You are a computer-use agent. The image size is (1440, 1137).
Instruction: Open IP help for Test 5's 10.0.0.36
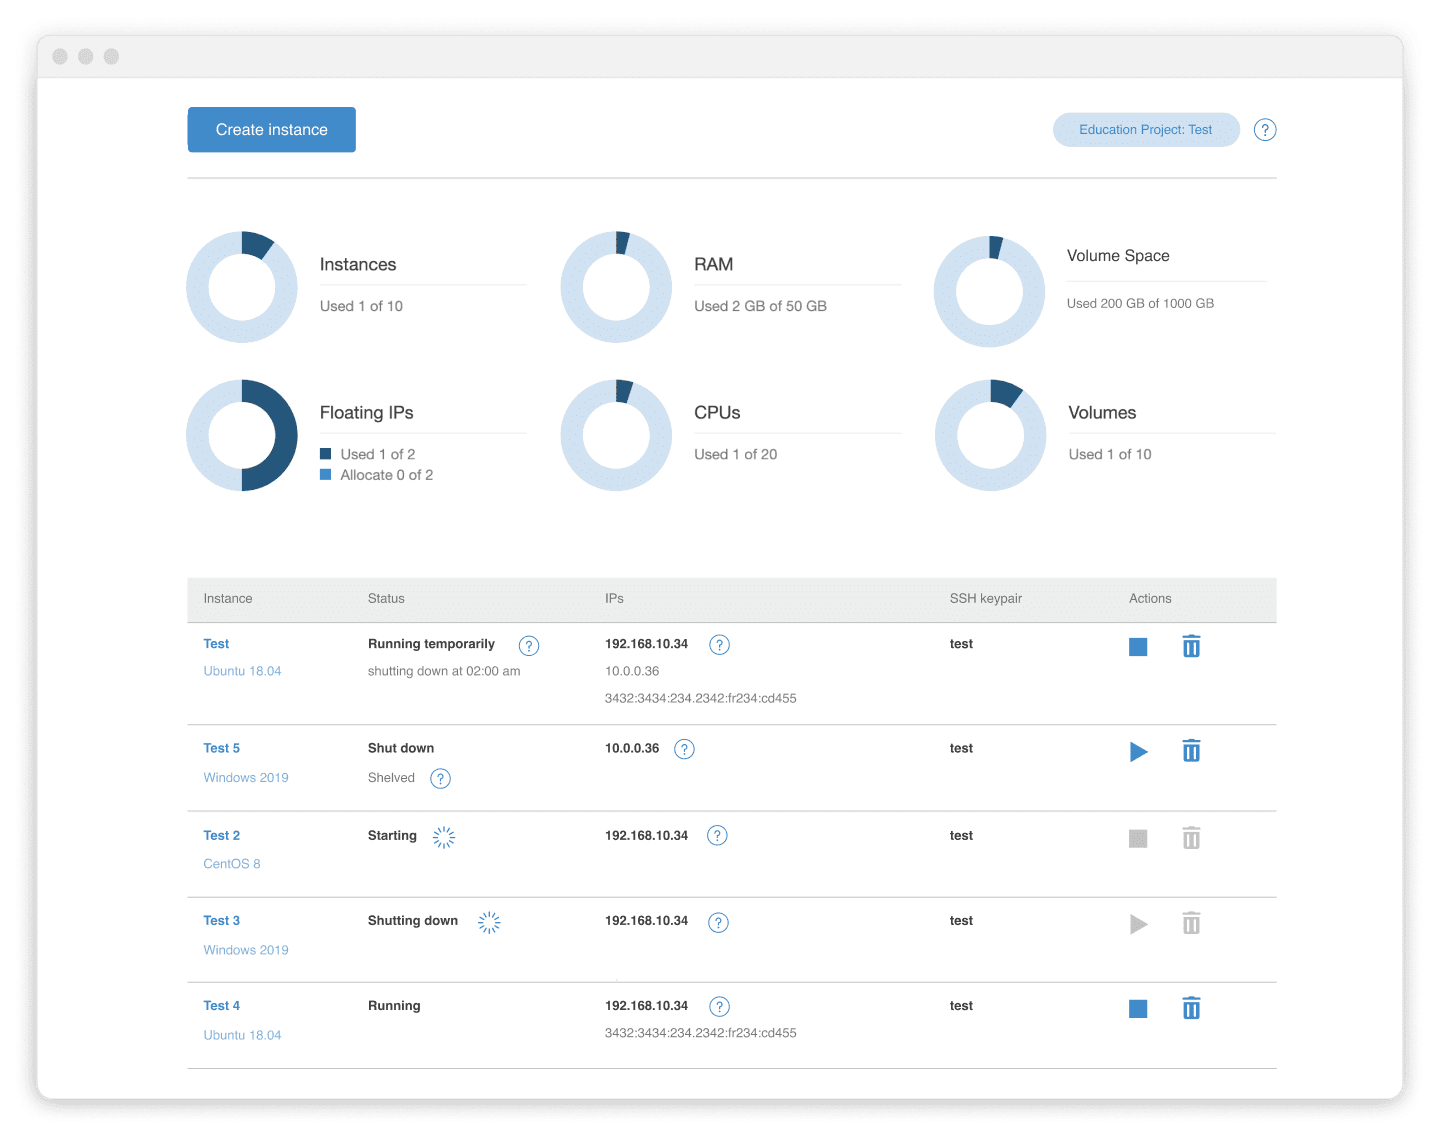(684, 749)
